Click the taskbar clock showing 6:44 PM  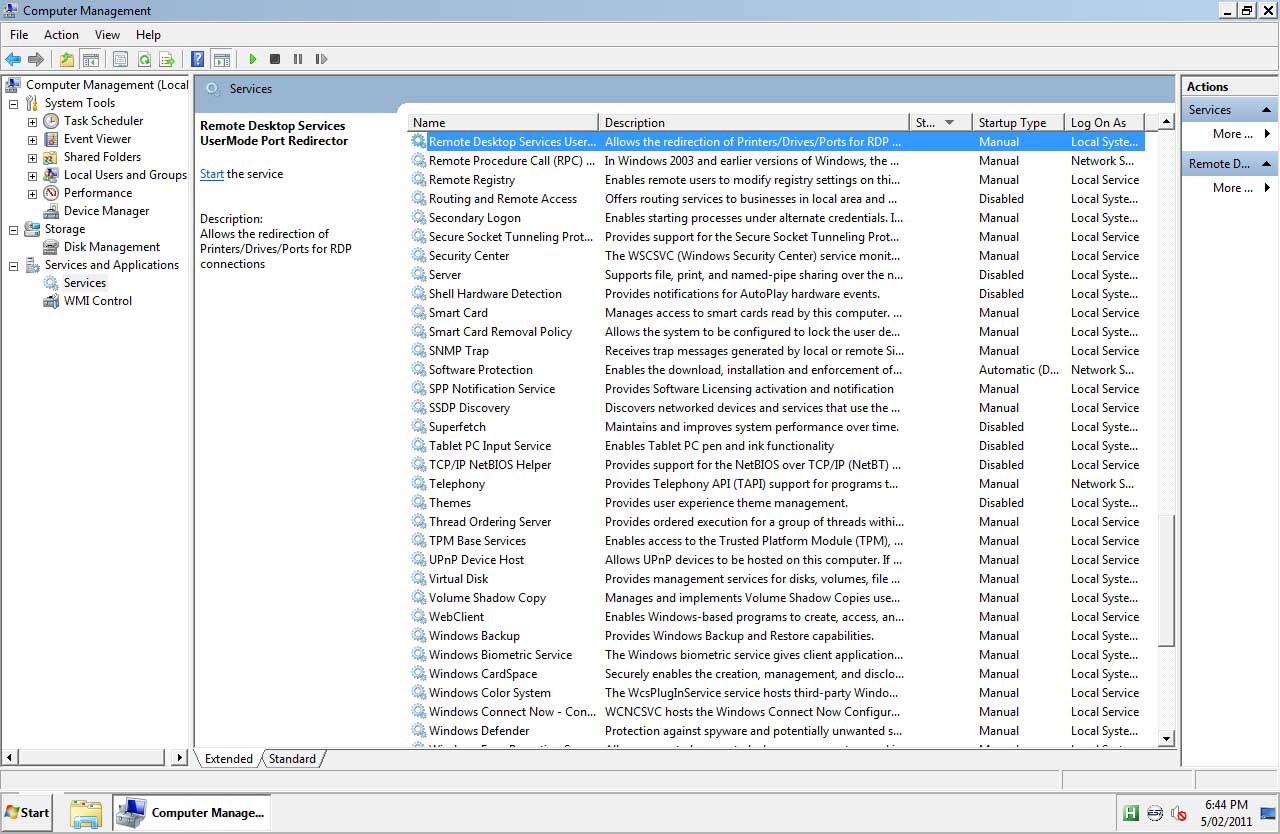pyautogui.click(x=1226, y=804)
